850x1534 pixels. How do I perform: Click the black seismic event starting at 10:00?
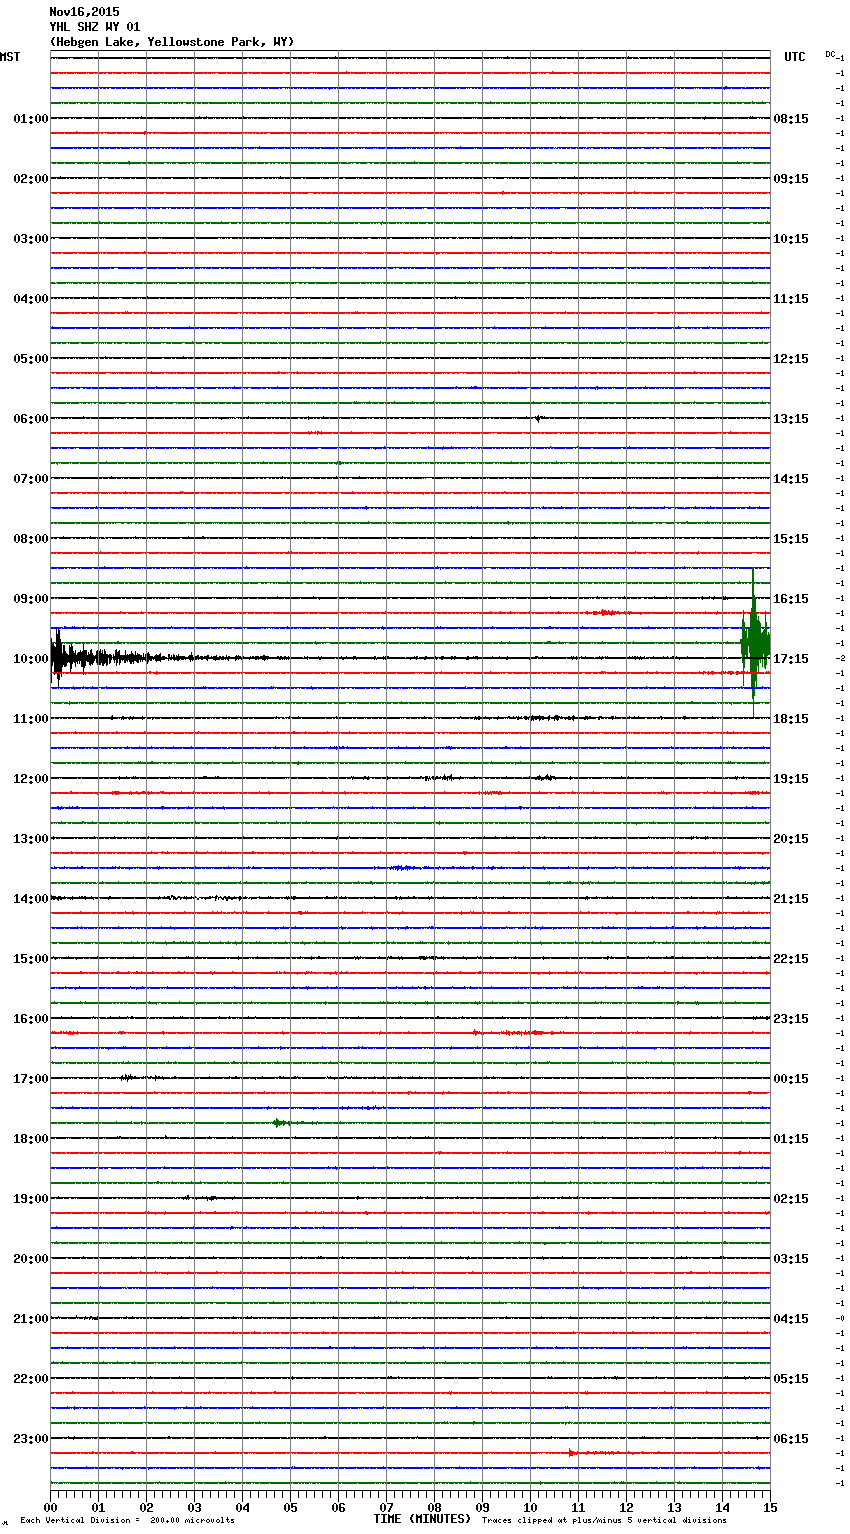point(120,658)
